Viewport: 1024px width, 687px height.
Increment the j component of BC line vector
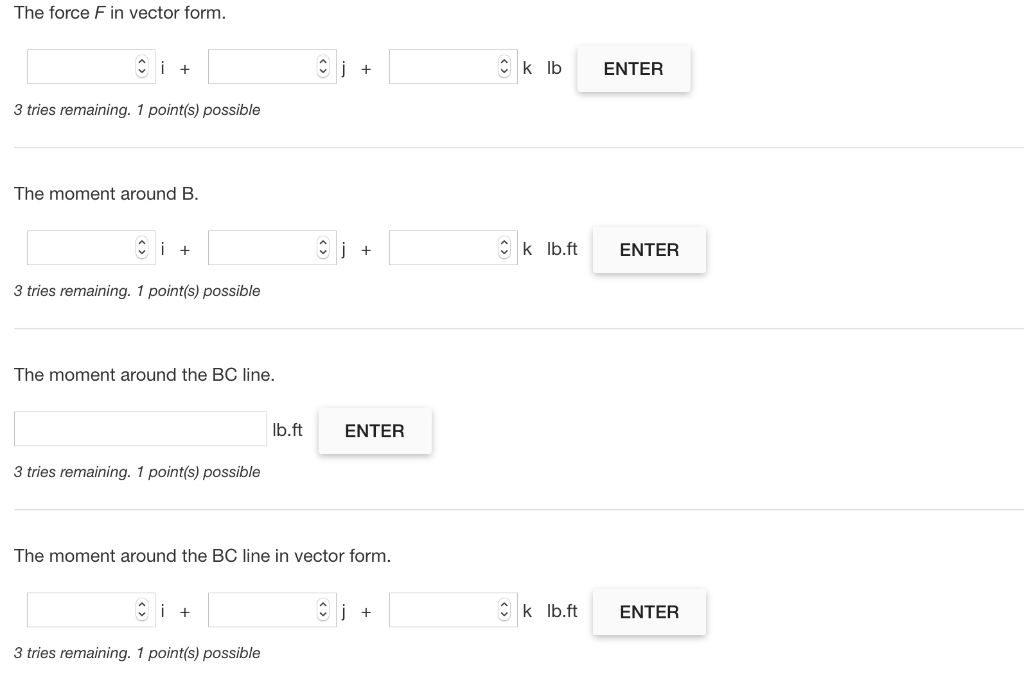point(325,605)
